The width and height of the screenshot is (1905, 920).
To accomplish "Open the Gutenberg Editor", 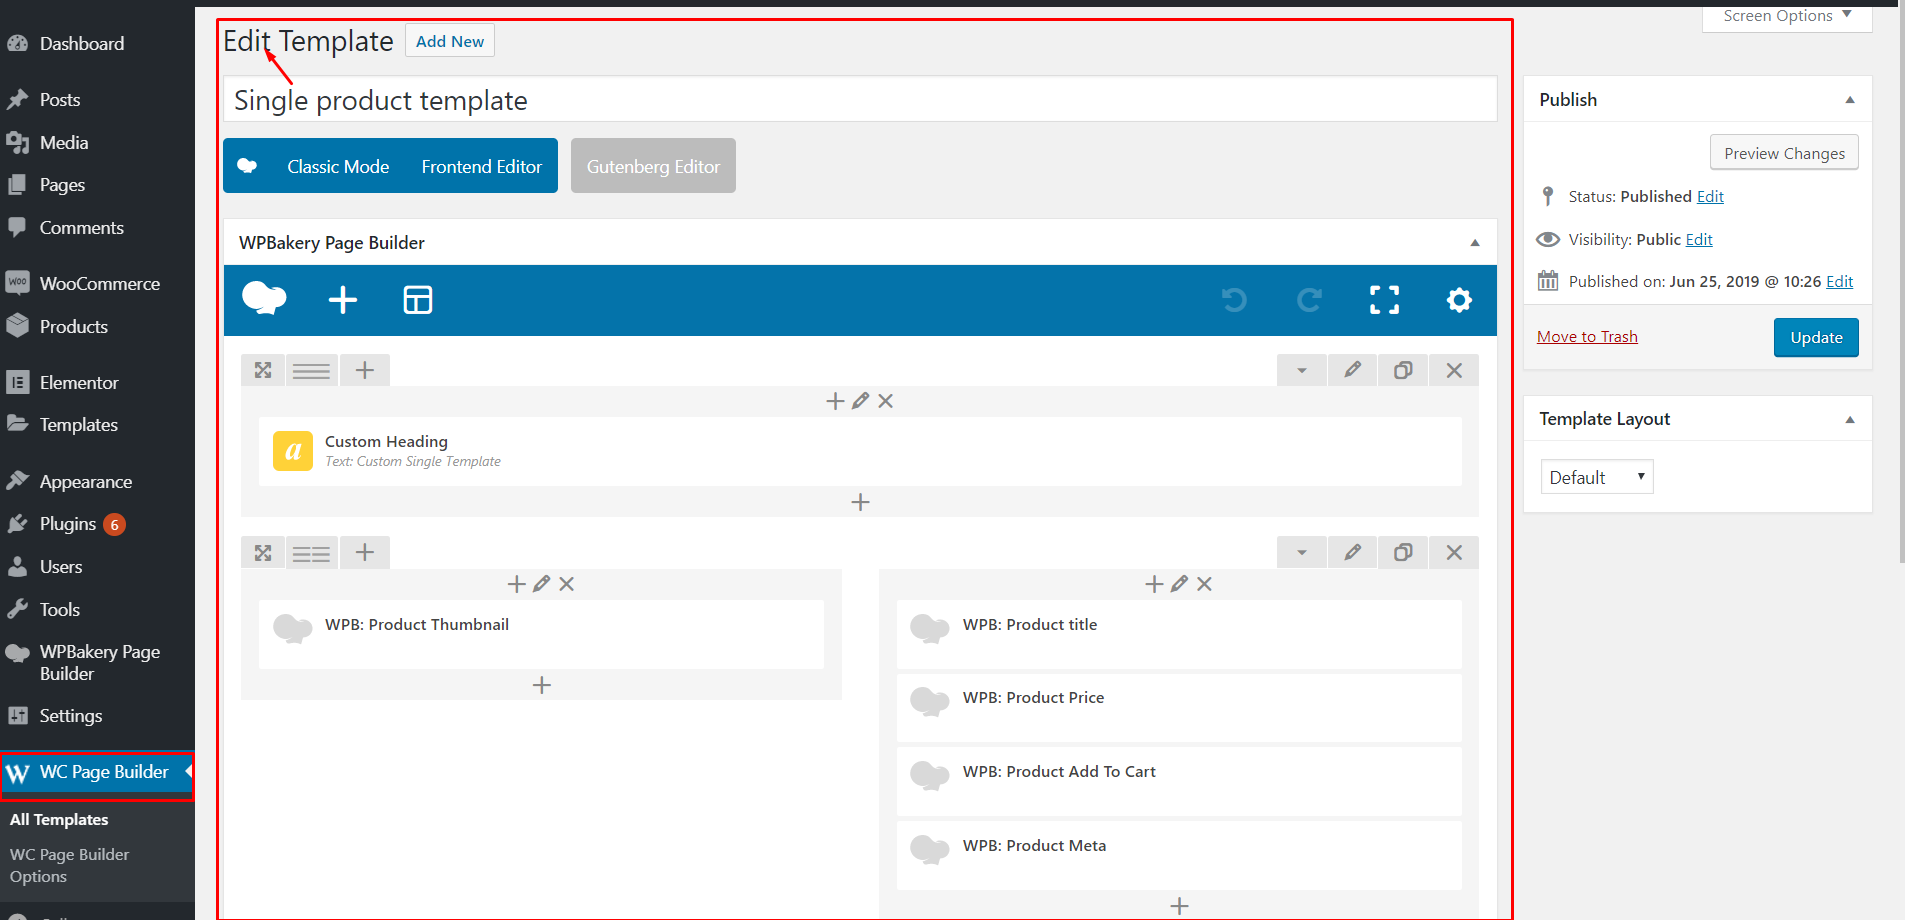I will (653, 166).
